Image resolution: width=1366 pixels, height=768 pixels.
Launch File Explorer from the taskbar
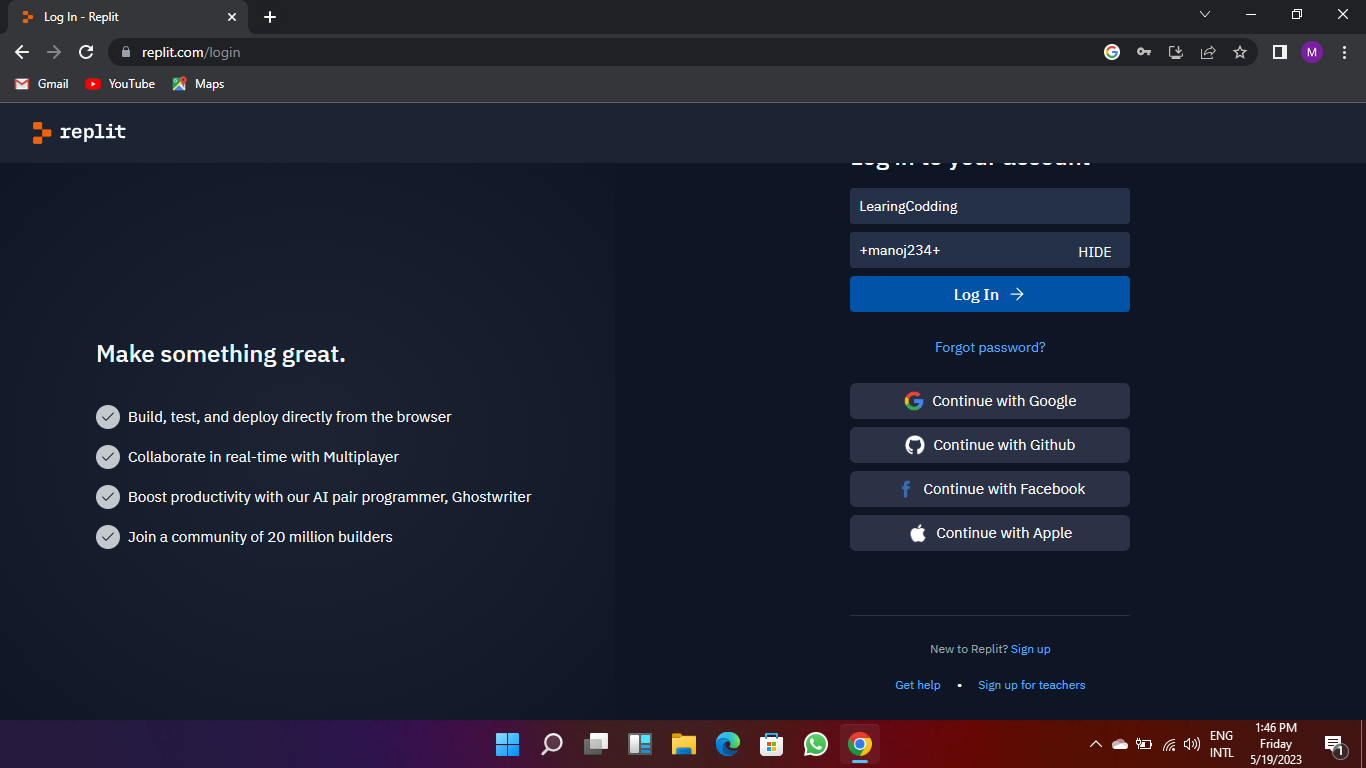coord(684,744)
